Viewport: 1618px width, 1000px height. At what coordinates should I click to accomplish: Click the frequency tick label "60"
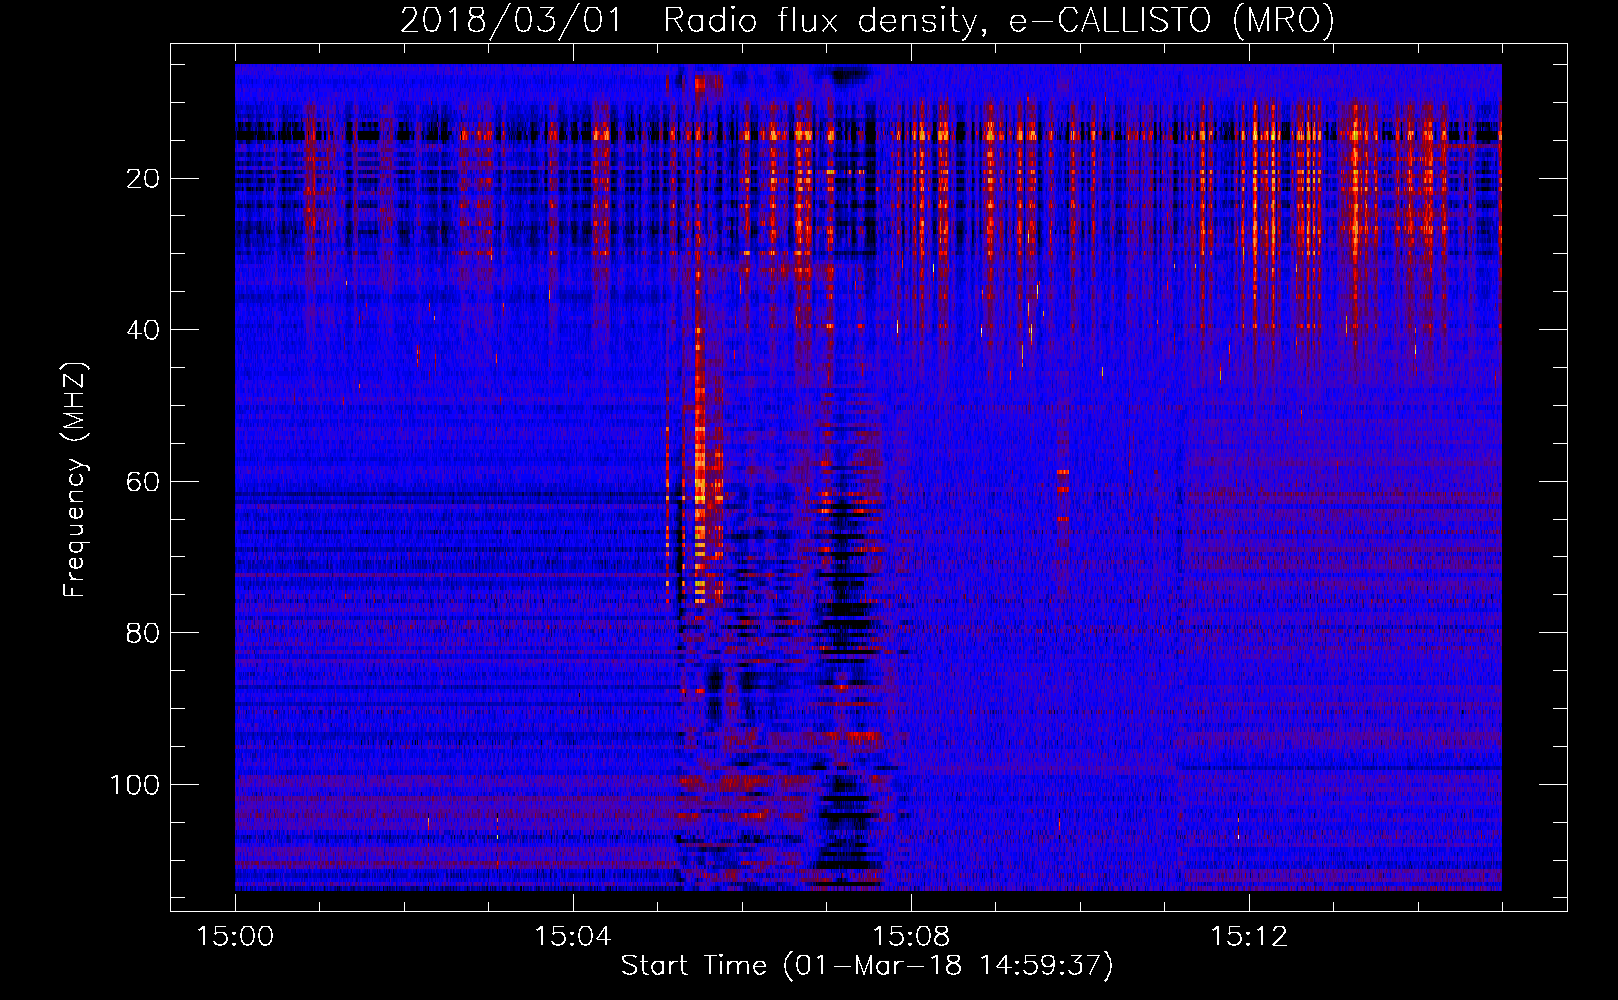(144, 482)
